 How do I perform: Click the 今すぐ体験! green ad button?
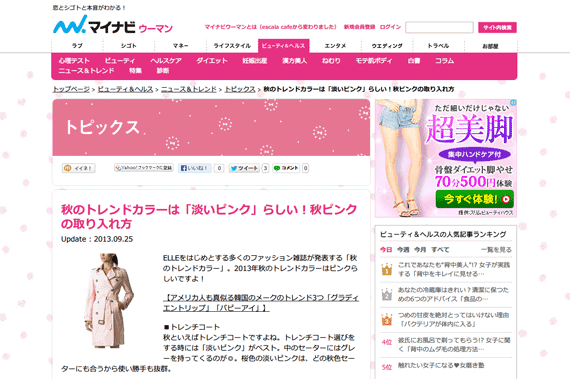[474, 199]
